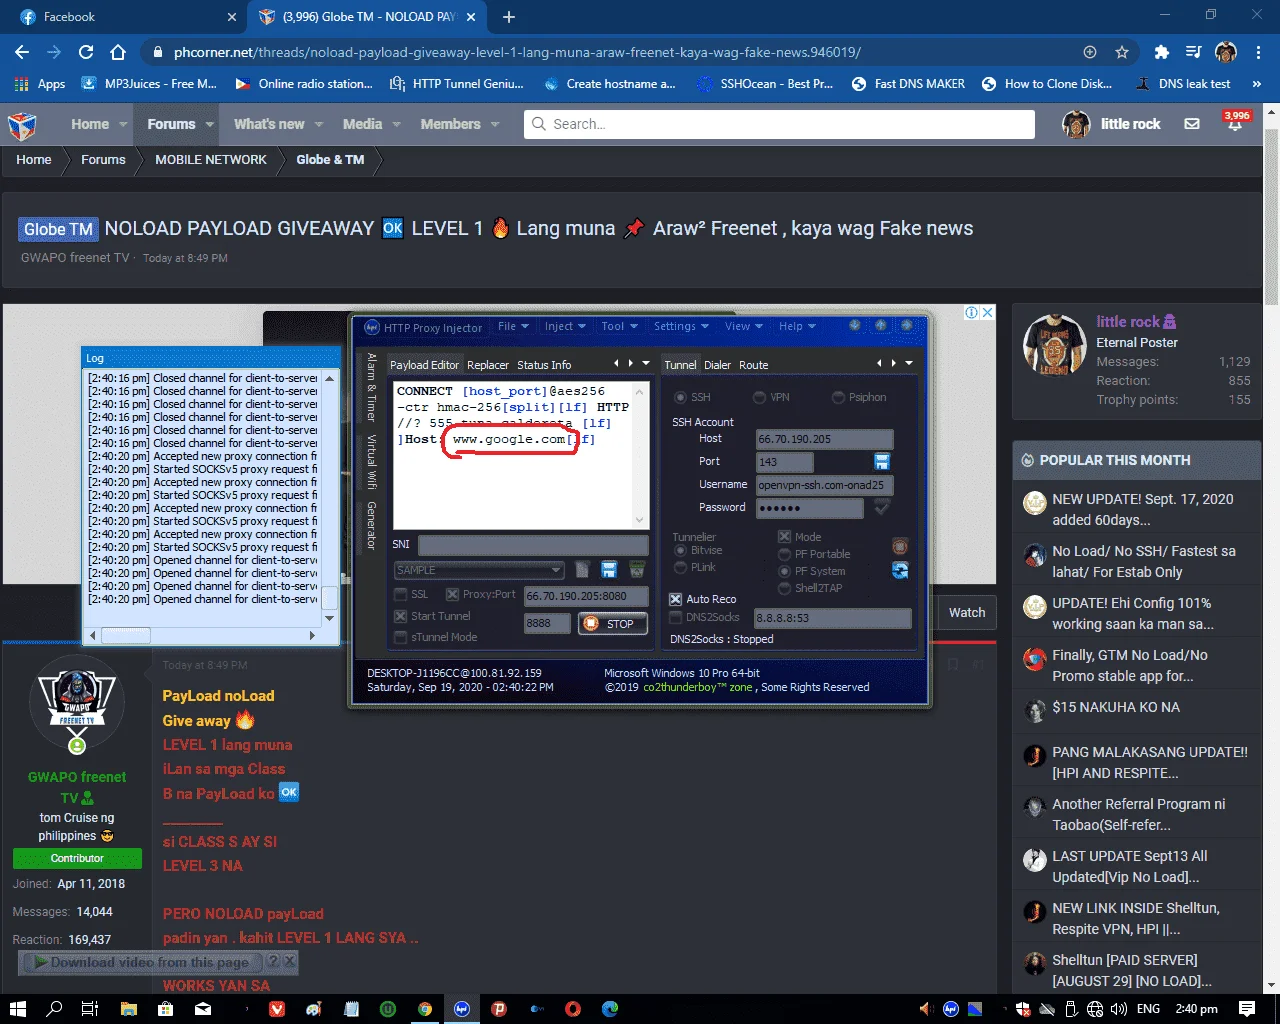Click the phcorner site logo

(22, 125)
